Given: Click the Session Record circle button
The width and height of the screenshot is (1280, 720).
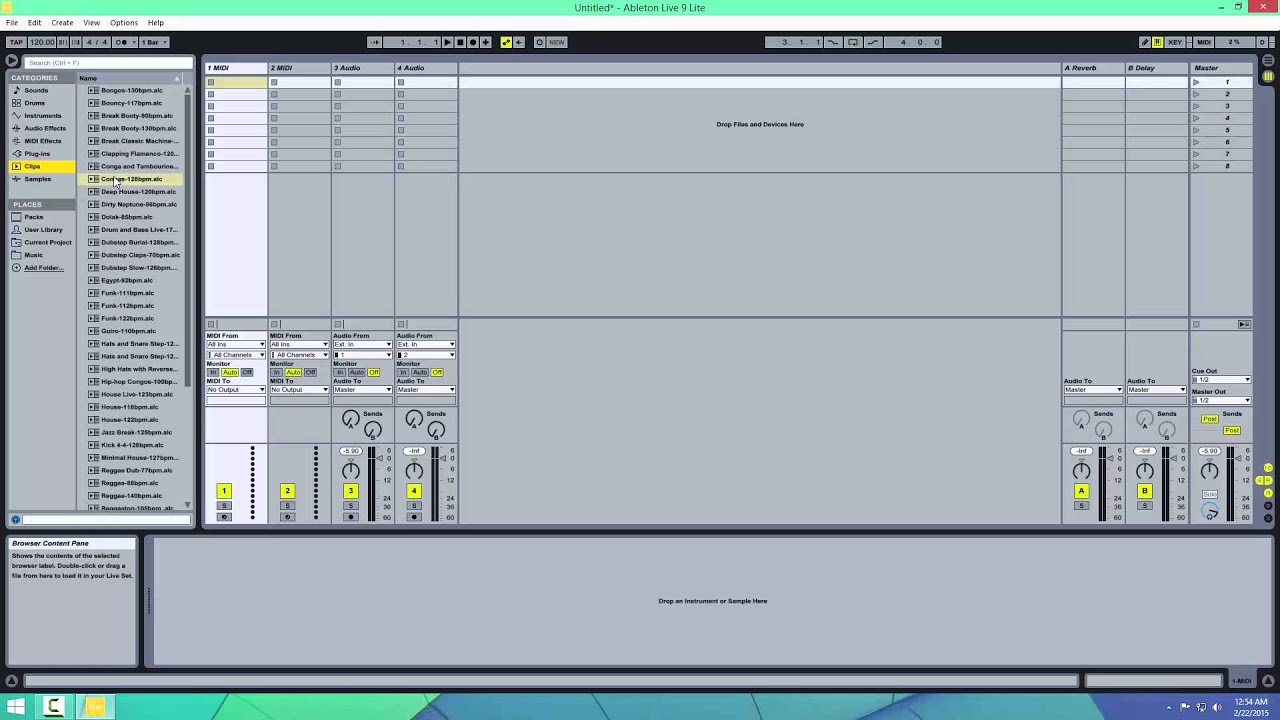Looking at the screenshot, I should click(539, 42).
